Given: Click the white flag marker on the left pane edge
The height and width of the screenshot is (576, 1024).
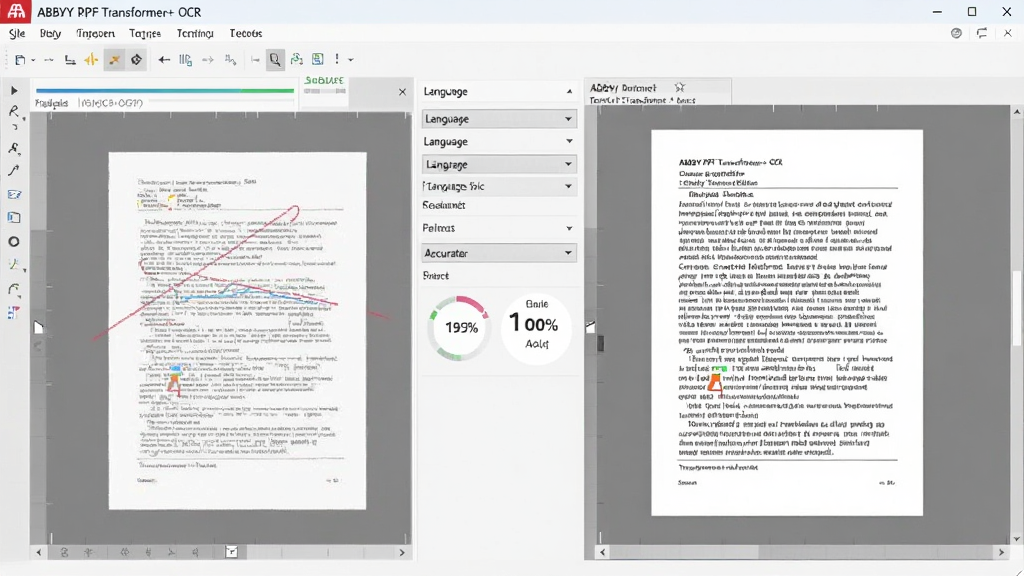Looking at the screenshot, I should [38, 327].
